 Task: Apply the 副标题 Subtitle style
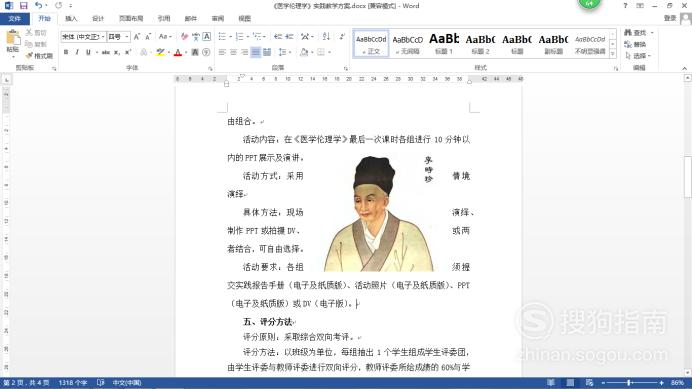point(553,44)
